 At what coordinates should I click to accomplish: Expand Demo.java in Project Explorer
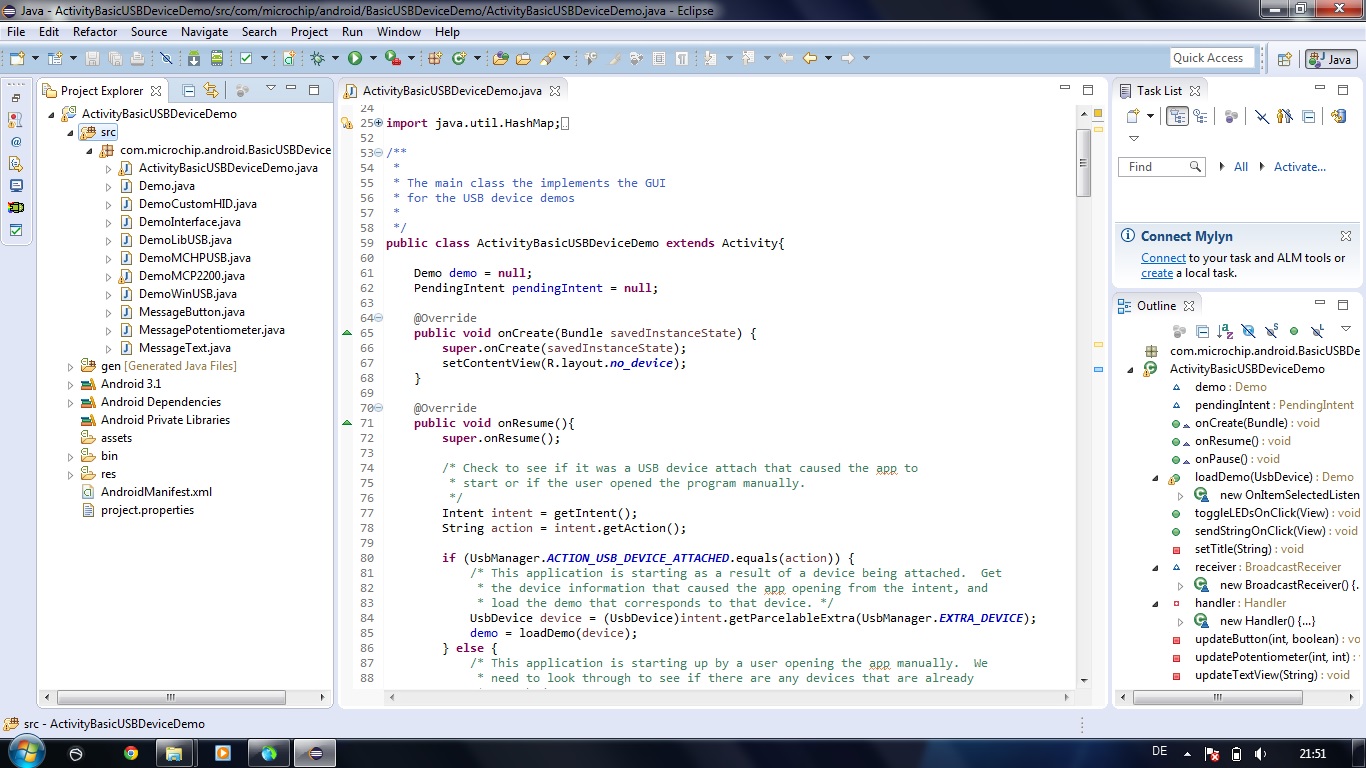click(108, 187)
